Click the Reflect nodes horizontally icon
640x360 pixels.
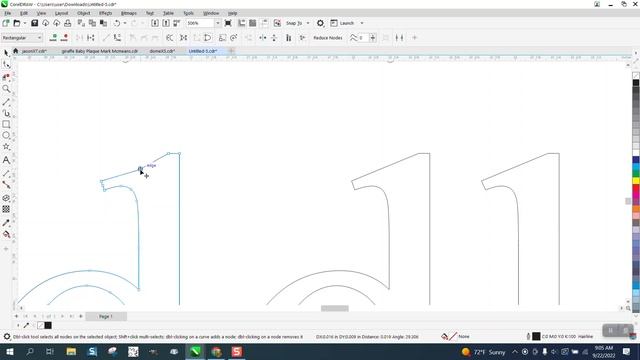click(x=262, y=38)
